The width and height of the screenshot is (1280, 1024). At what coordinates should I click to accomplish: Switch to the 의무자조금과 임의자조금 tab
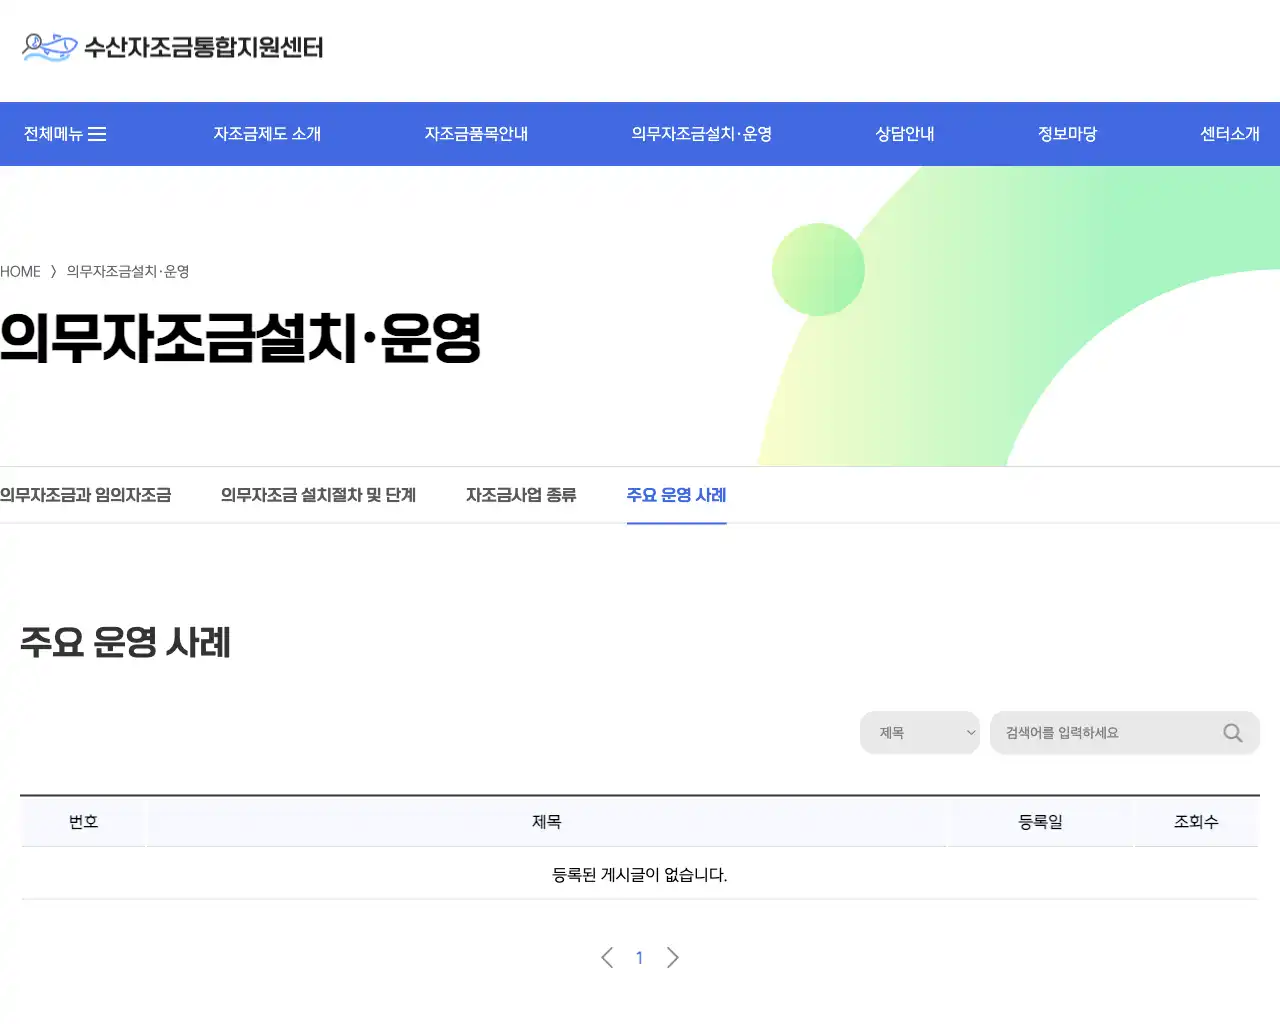tap(85, 495)
